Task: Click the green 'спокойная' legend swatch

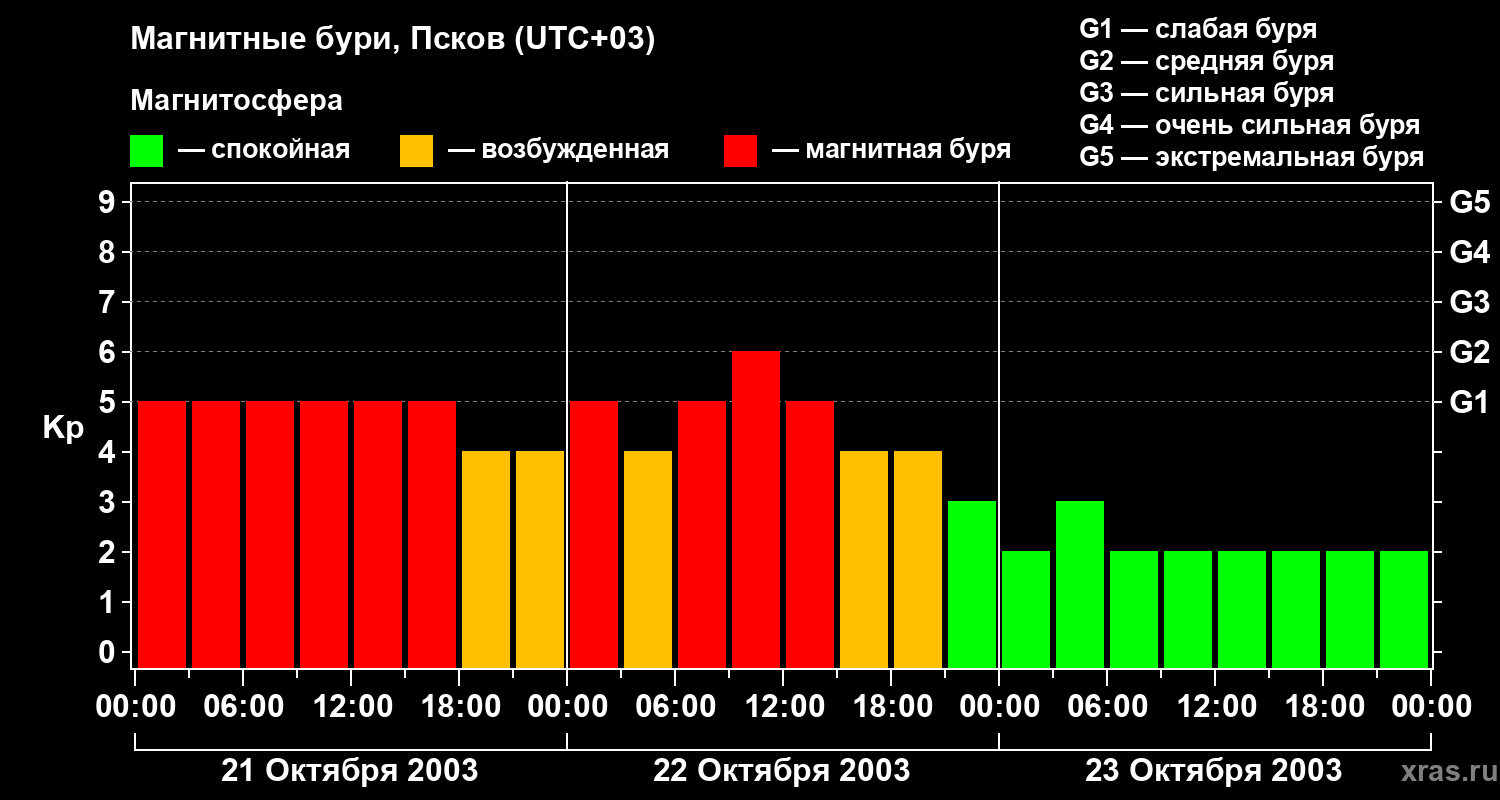Action: click(146, 151)
